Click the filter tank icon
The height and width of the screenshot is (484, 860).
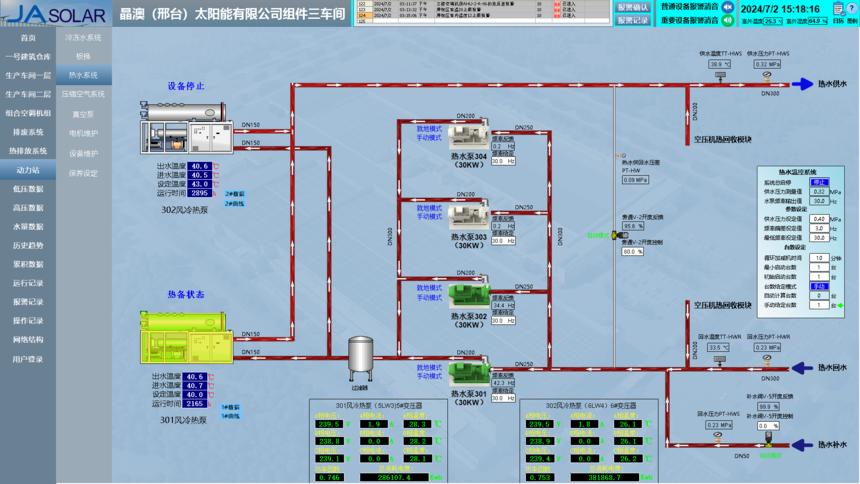pyautogui.click(x=359, y=355)
